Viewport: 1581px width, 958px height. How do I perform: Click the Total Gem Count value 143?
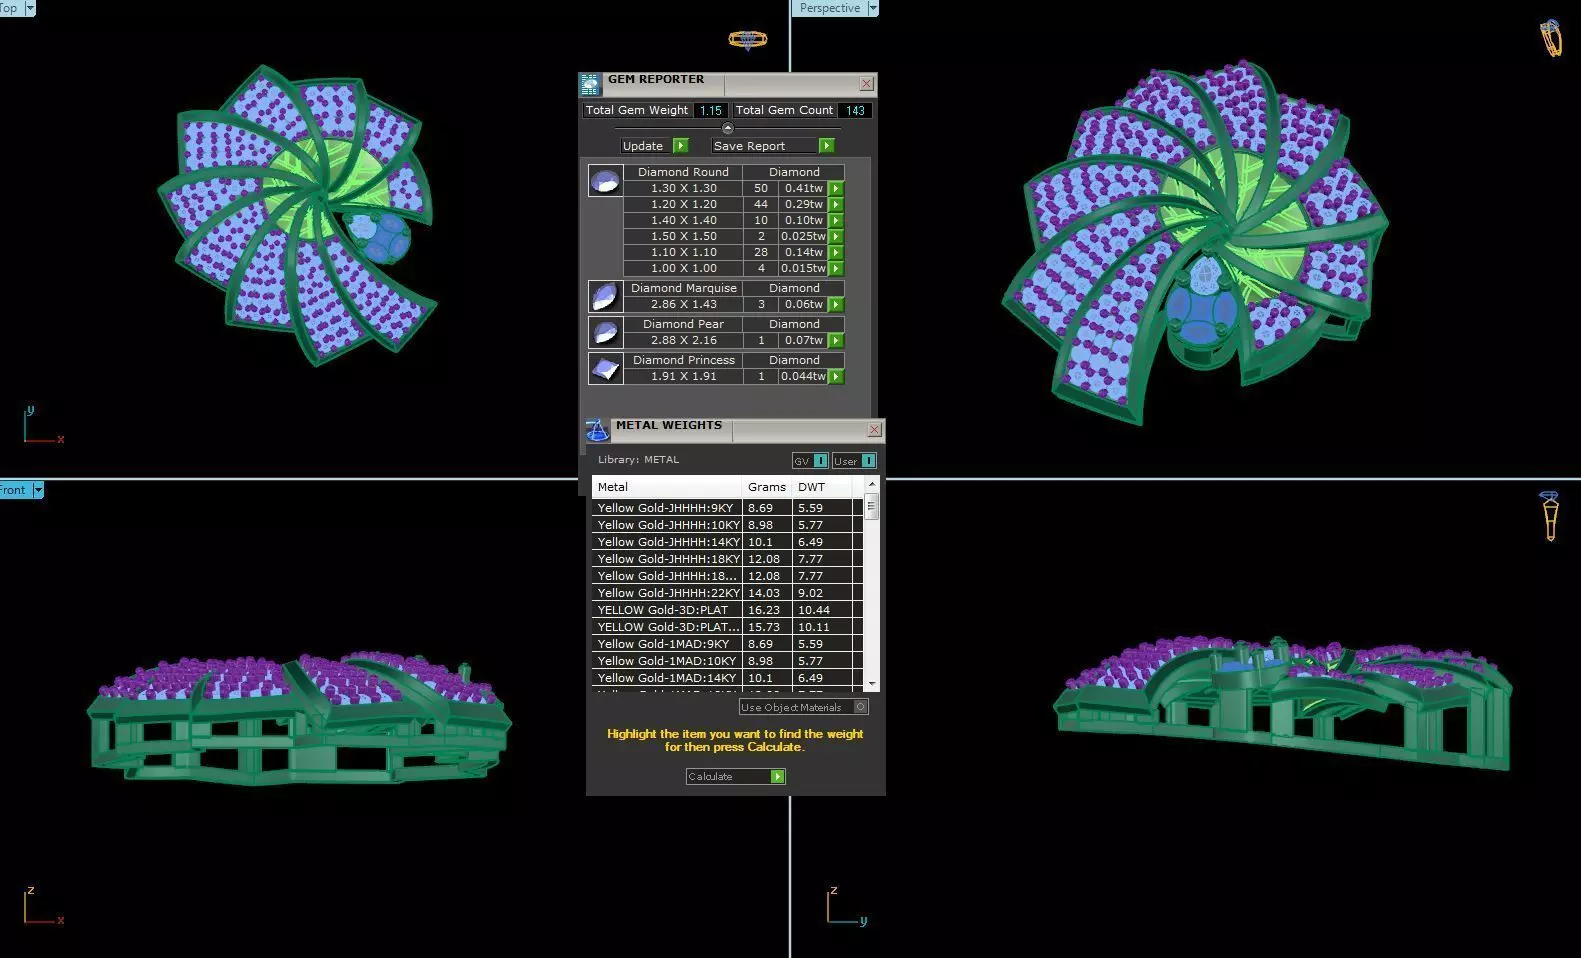[855, 111]
